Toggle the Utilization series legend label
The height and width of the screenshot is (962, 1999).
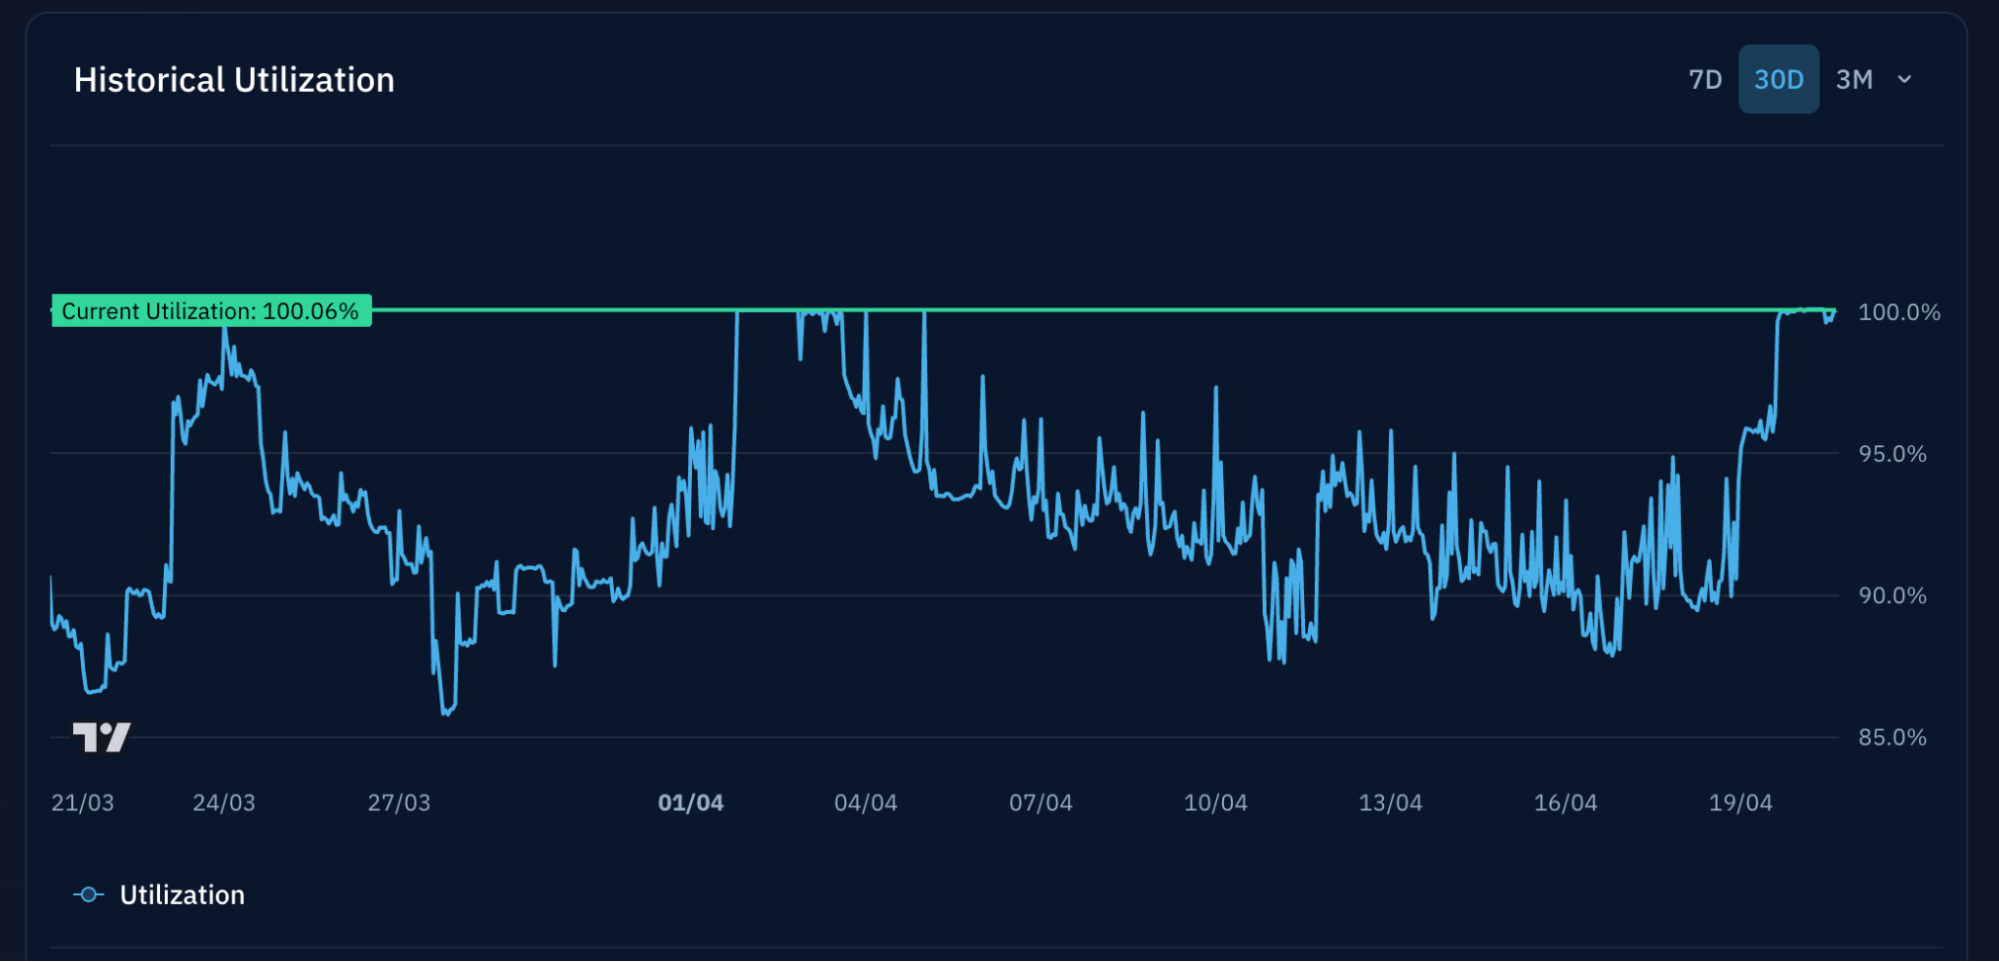coord(182,894)
